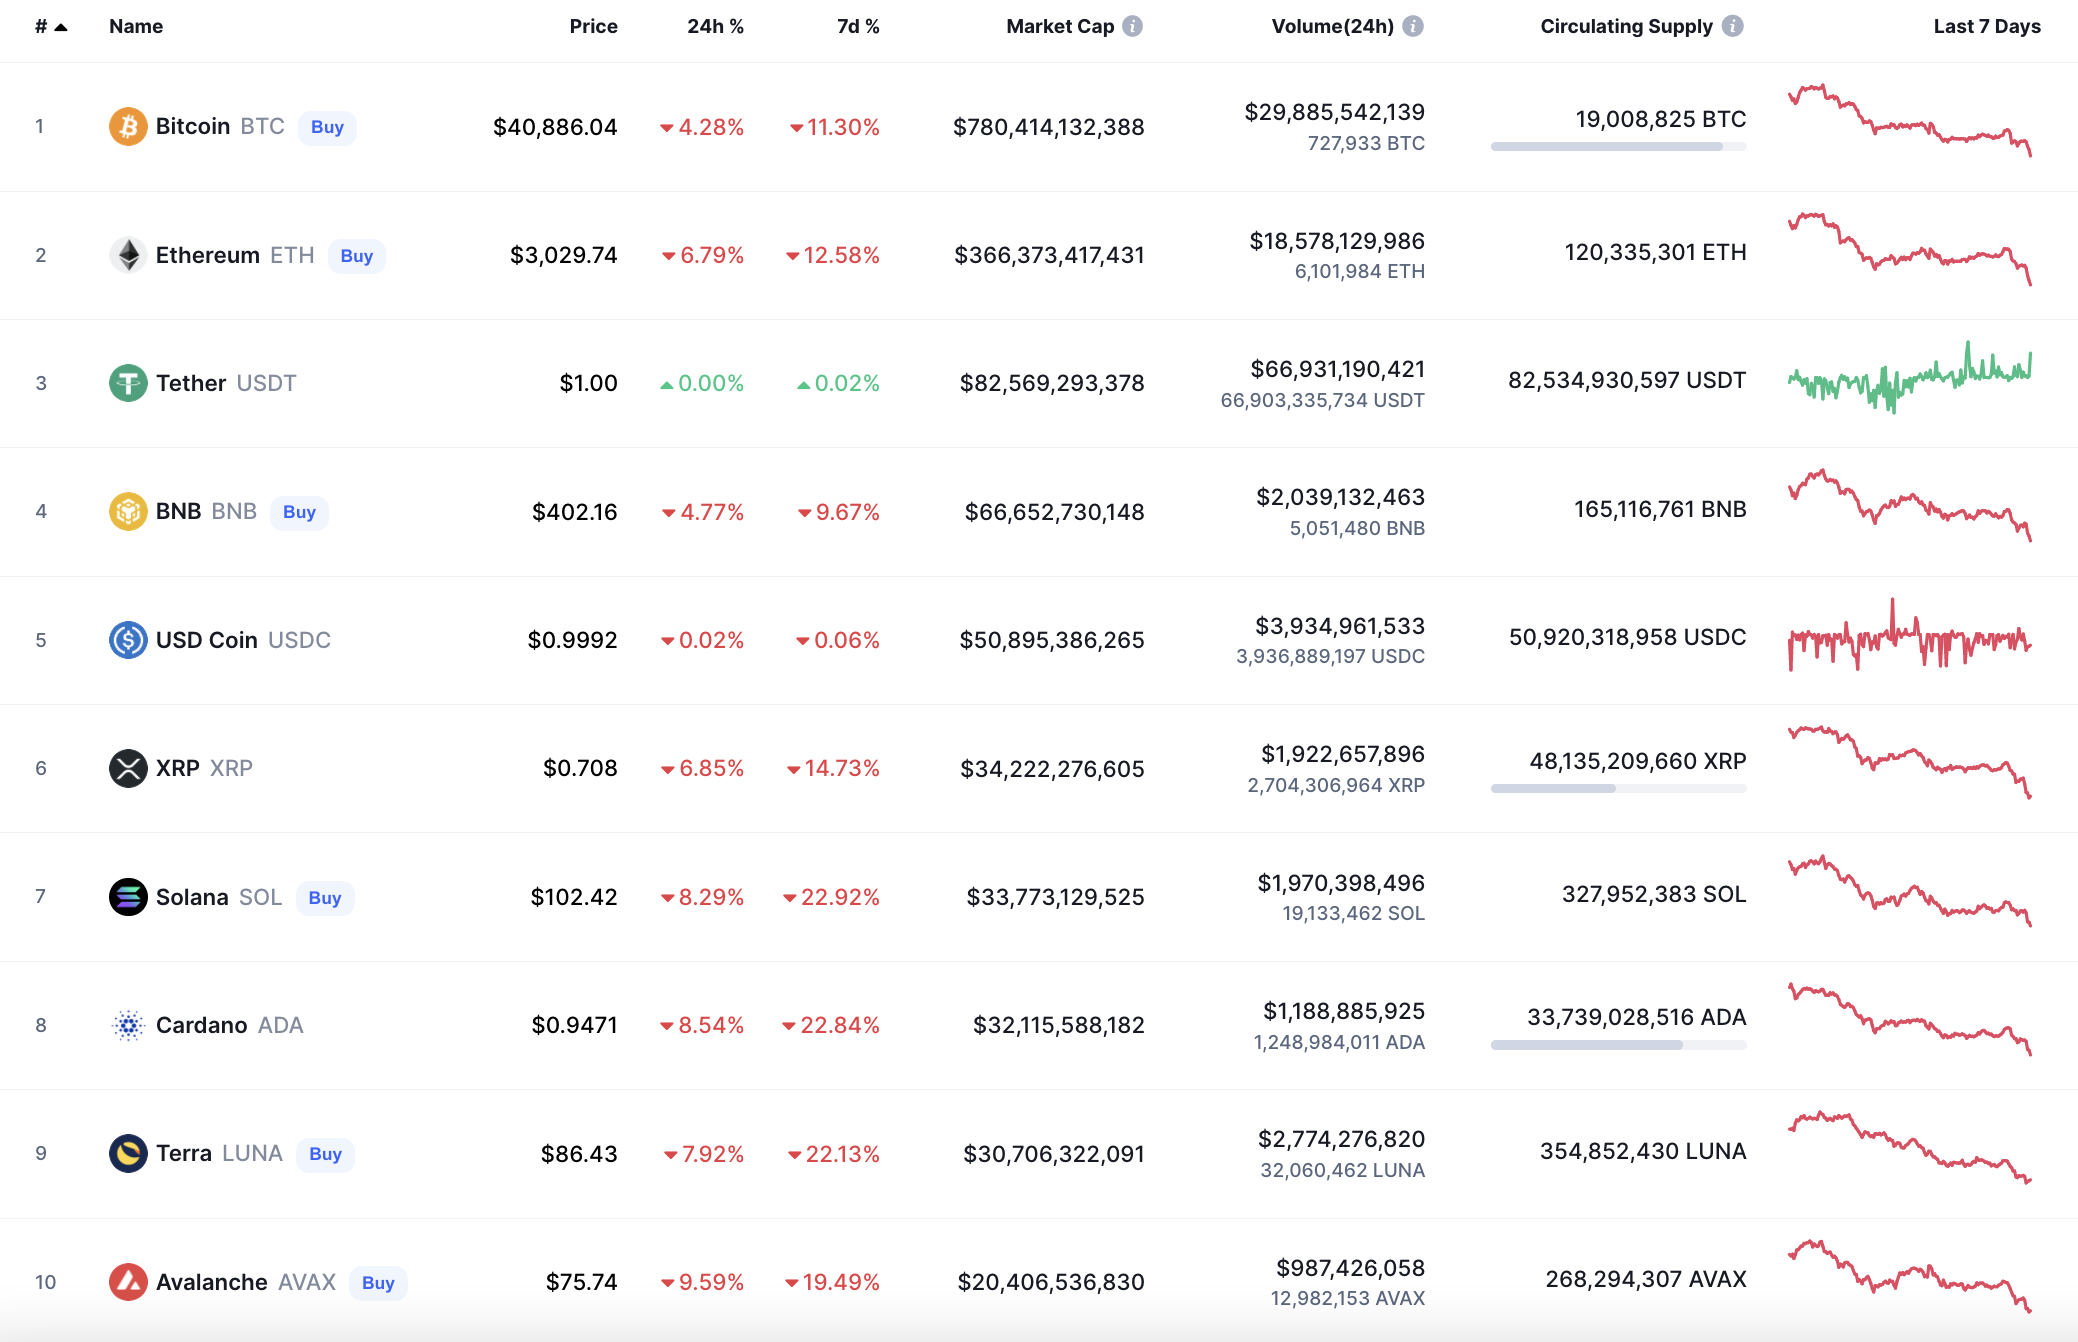This screenshot has height=1342, width=2078.
Task: Open the Circulating Supply info icon
Action: (1733, 26)
